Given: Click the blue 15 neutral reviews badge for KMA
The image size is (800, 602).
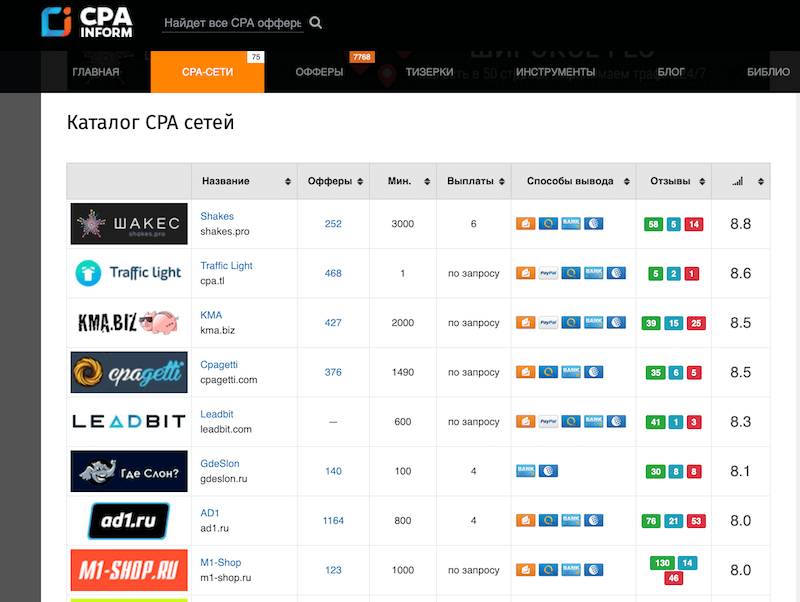Looking at the screenshot, I should [674, 323].
